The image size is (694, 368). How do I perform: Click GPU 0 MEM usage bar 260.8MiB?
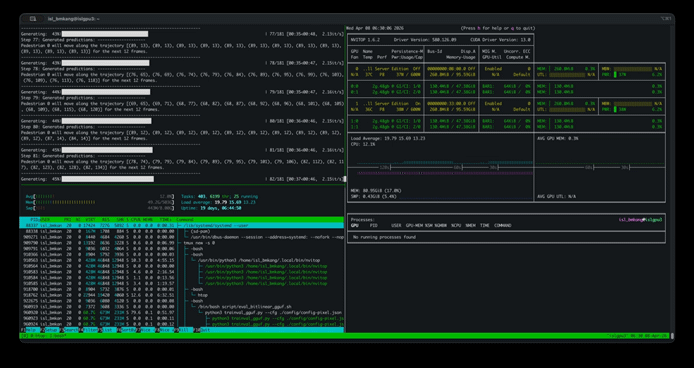[x=567, y=69]
